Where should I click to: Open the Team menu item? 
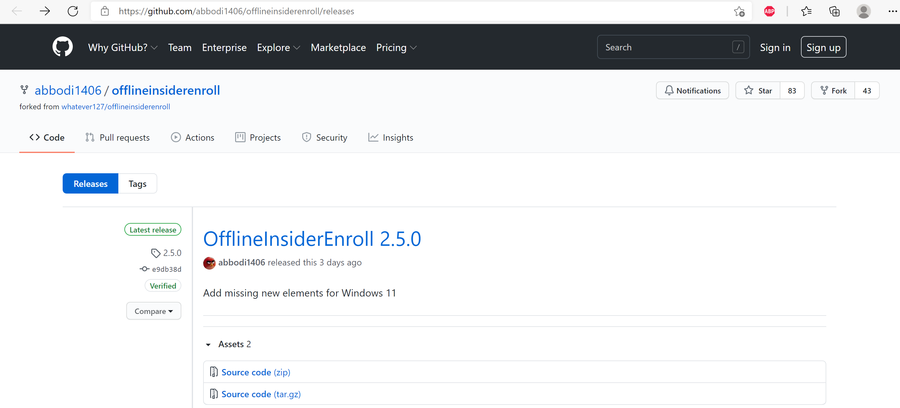coord(180,48)
